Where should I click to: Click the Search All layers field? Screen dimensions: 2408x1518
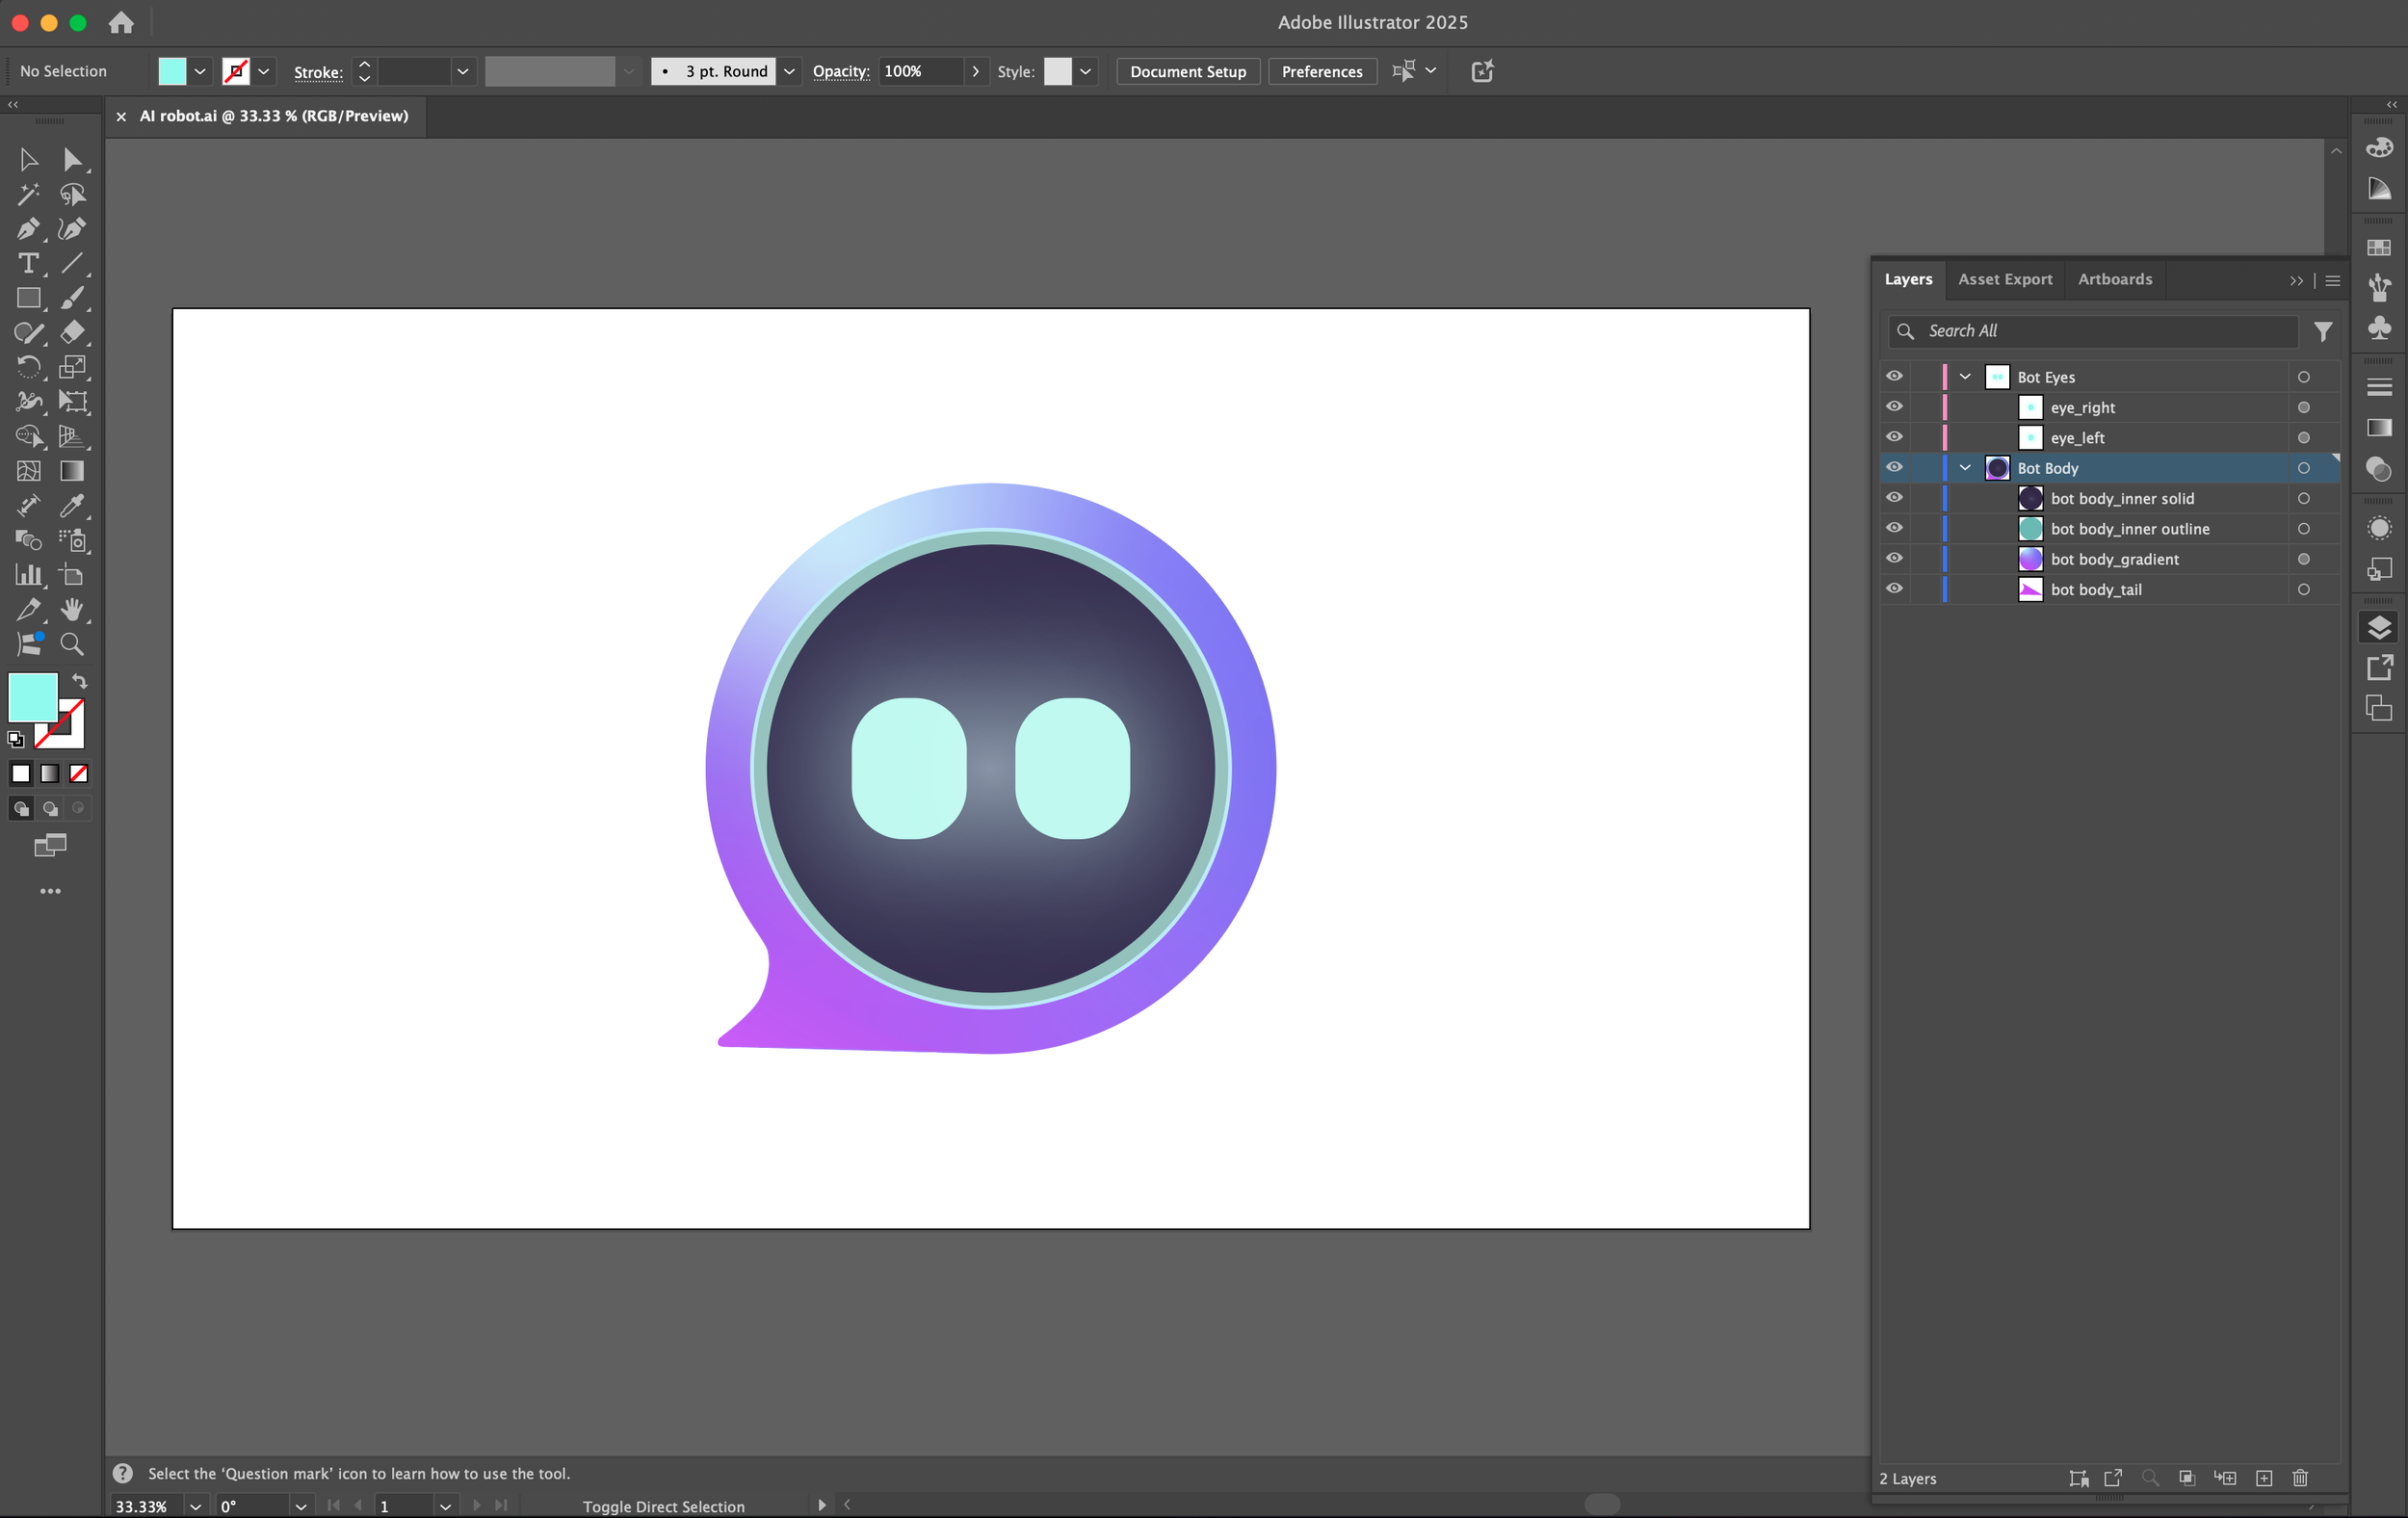tap(2094, 331)
